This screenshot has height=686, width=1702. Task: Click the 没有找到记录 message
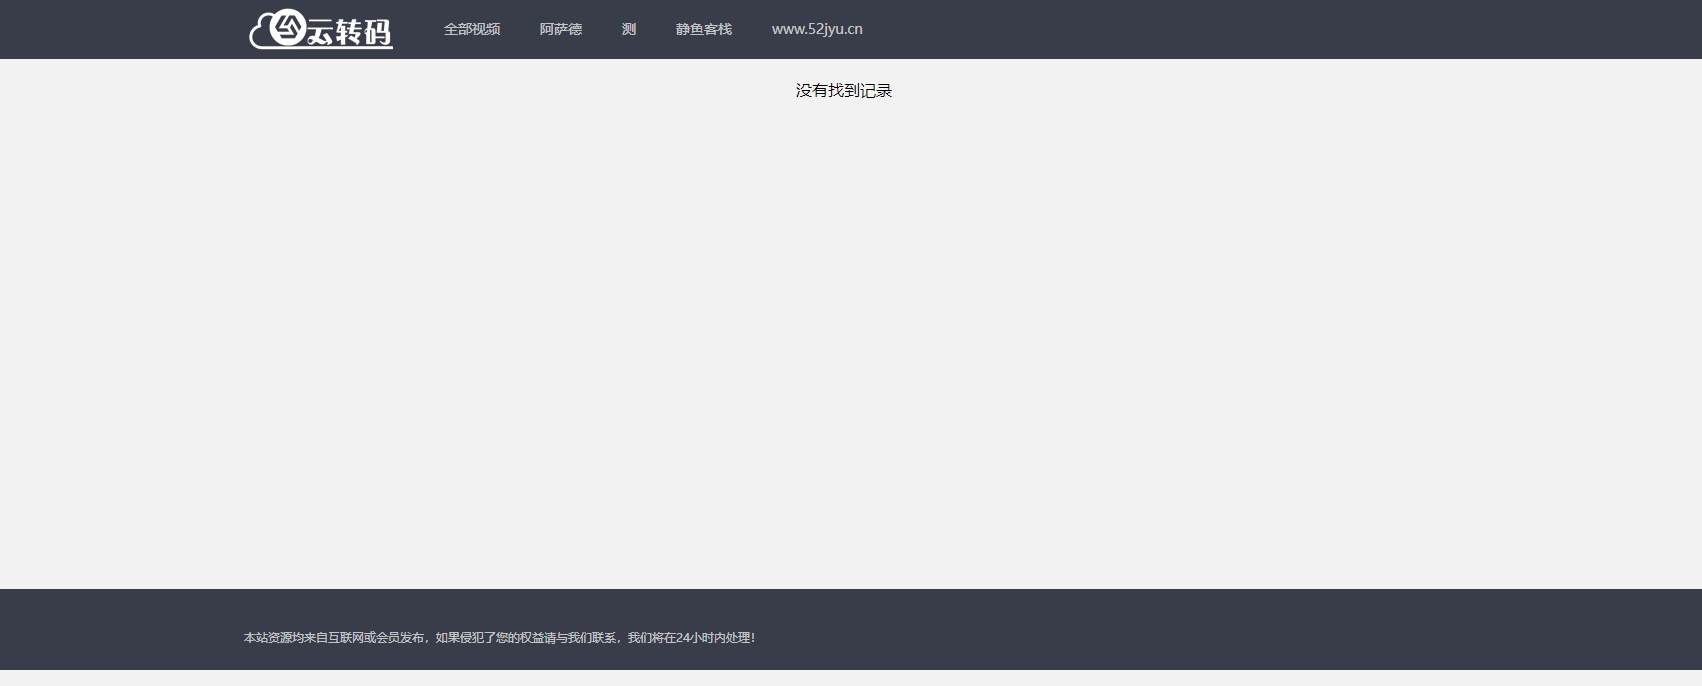click(843, 91)
